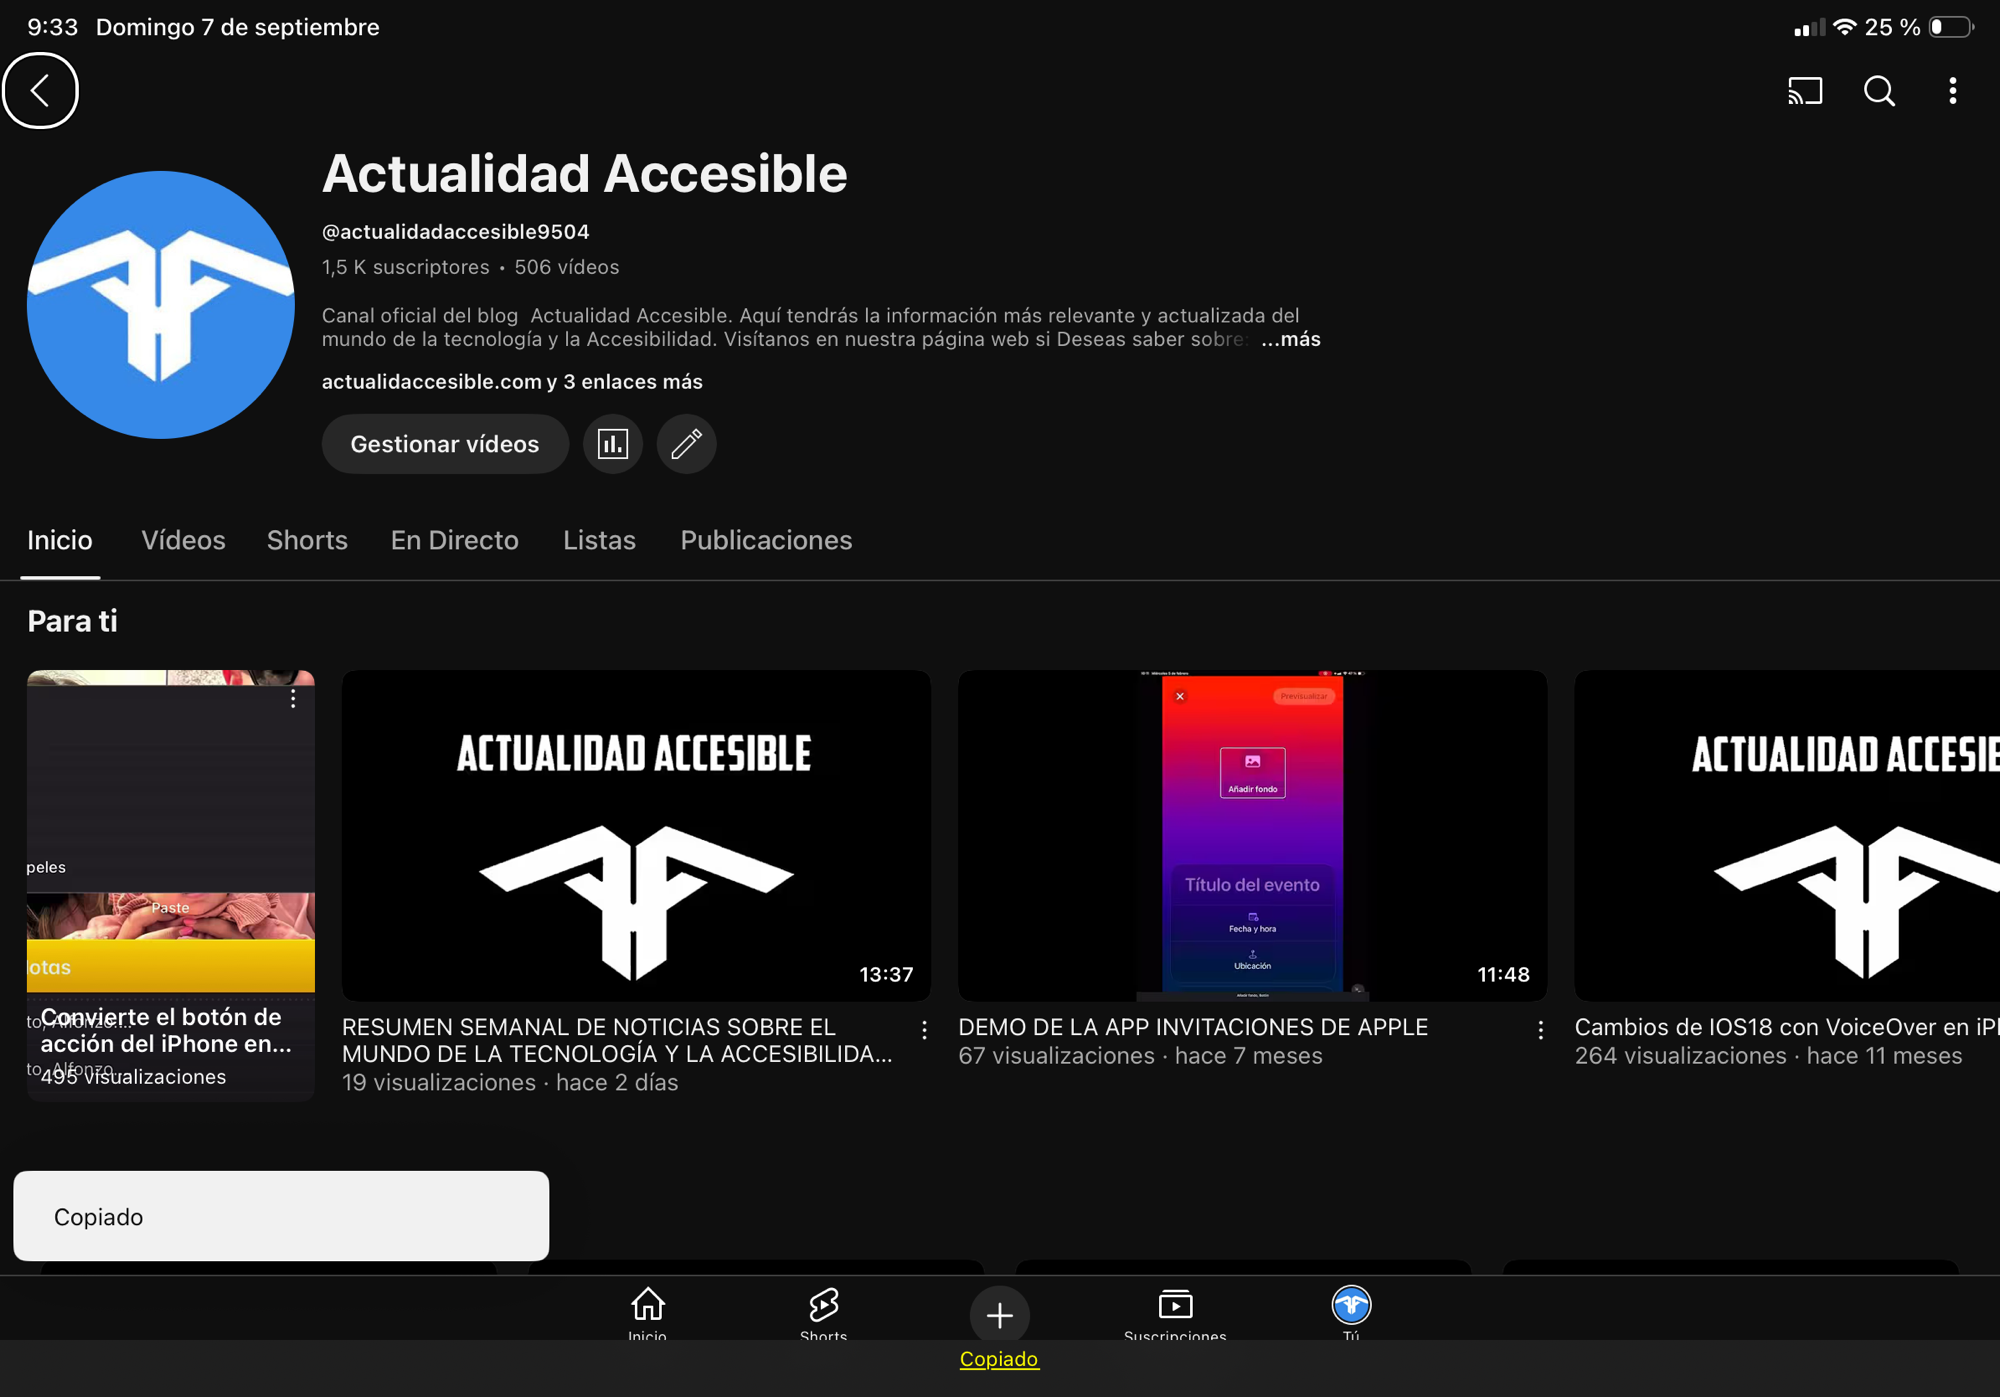Tap the back arrow button

[40, 91]
